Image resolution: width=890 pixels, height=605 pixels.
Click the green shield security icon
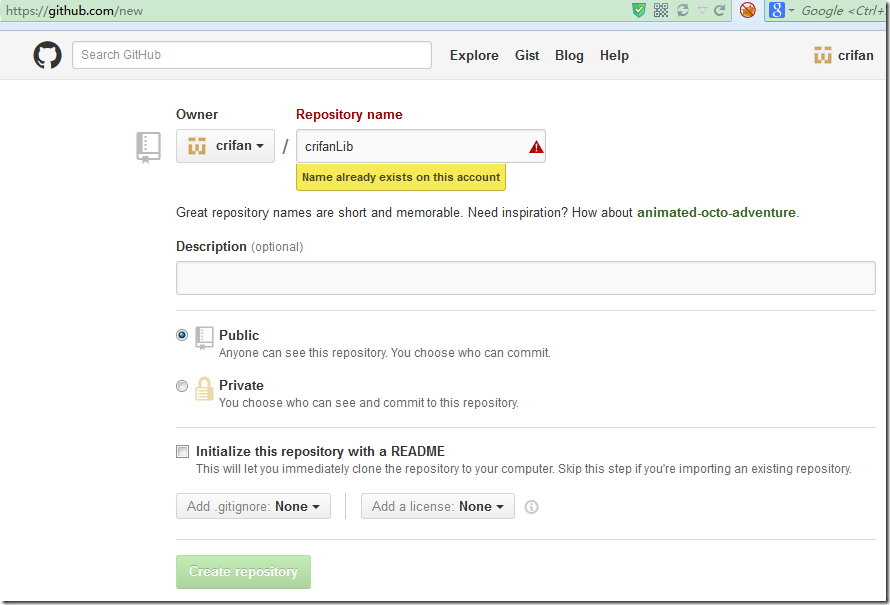(639, 10)
